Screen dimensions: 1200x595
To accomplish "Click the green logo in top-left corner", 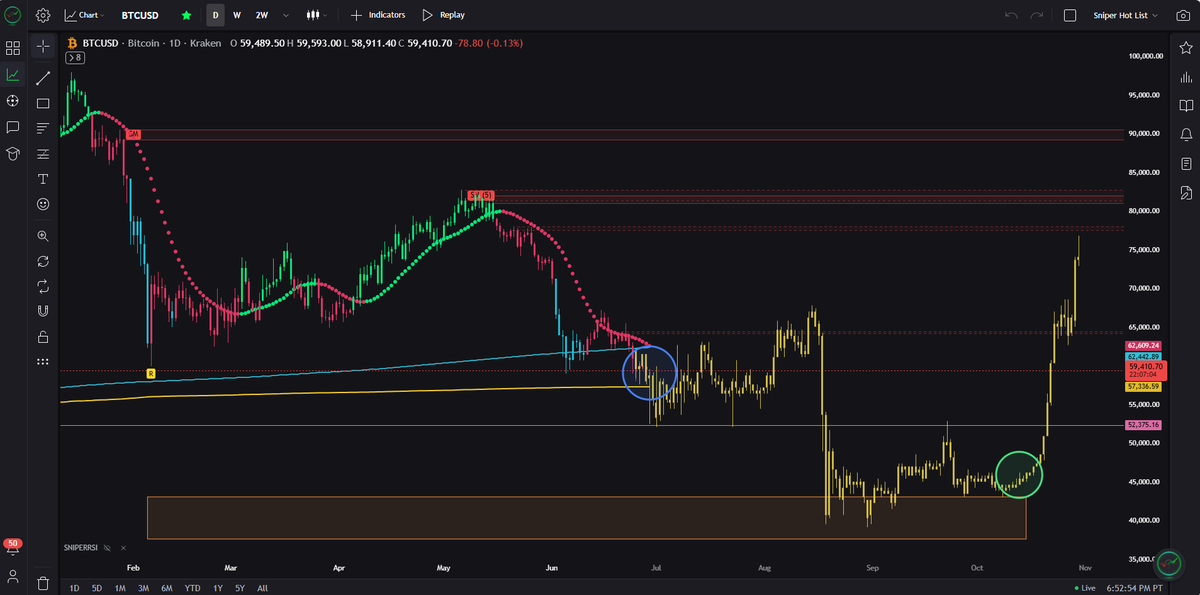I will pos(14,15).
